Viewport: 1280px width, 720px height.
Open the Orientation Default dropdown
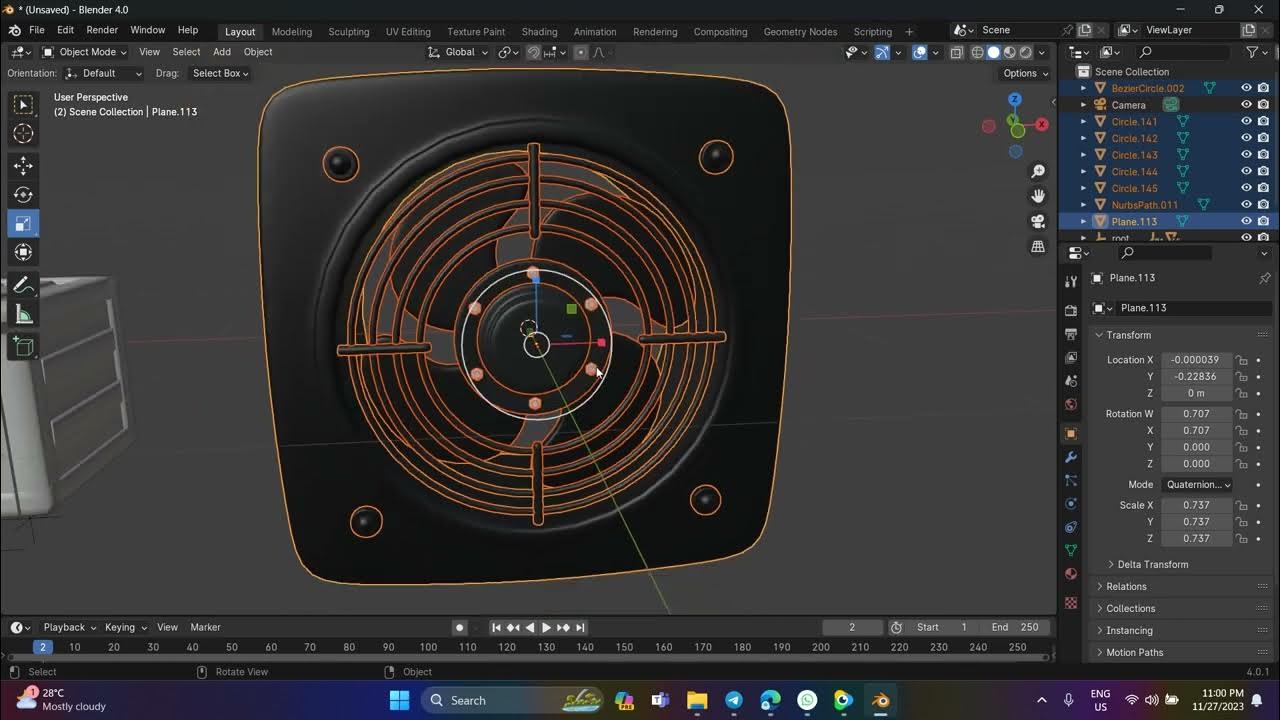[x=103, y=73]
